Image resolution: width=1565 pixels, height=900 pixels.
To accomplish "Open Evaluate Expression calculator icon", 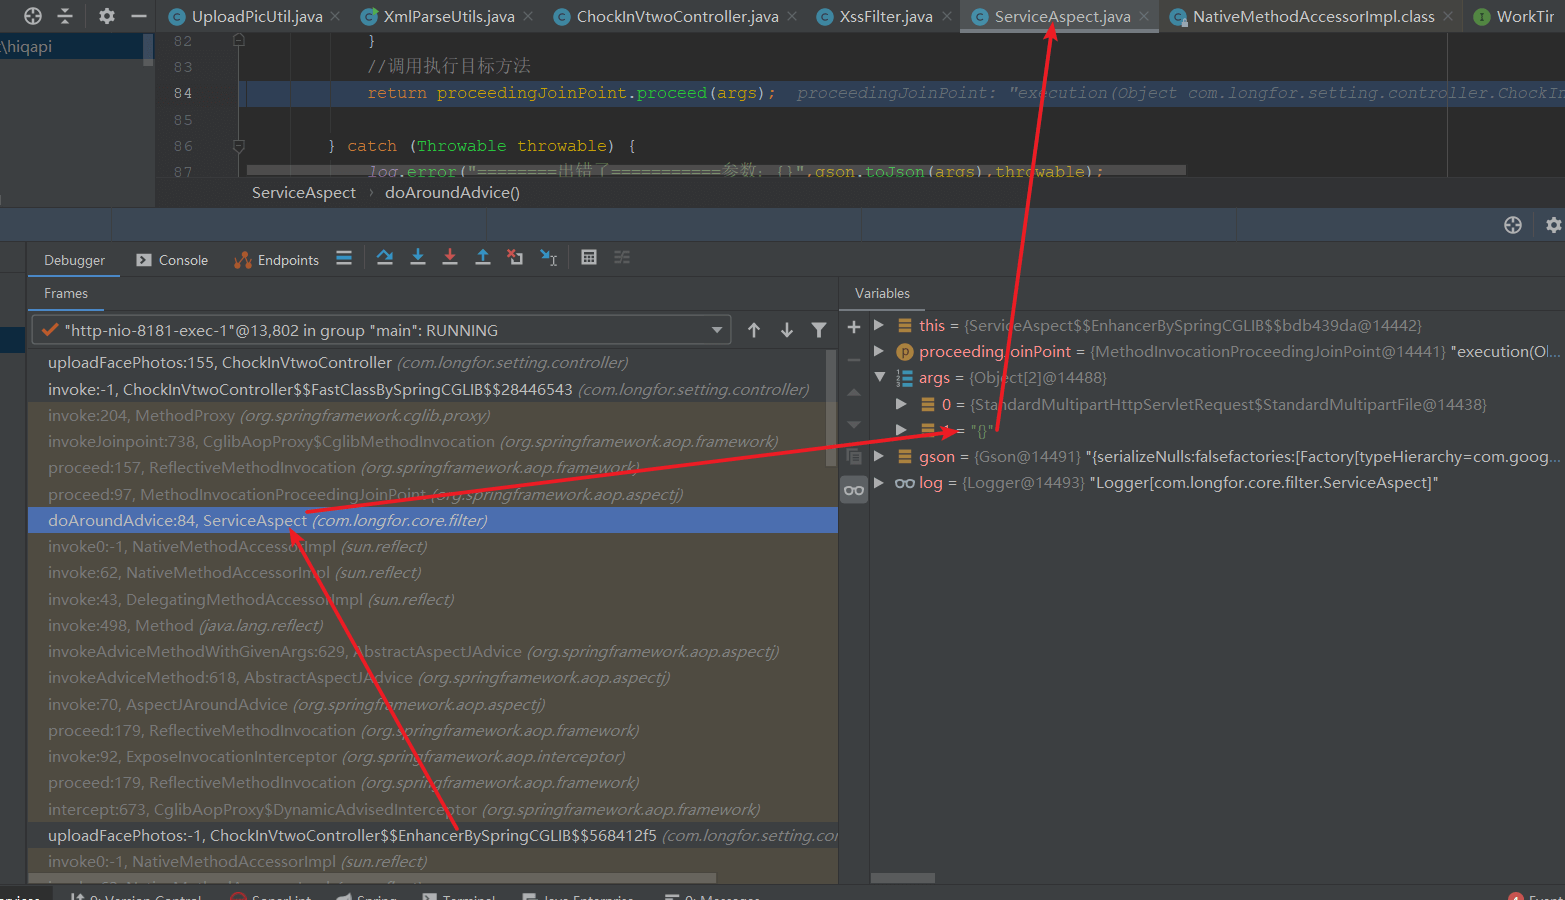I will click(x=589, y=258).
